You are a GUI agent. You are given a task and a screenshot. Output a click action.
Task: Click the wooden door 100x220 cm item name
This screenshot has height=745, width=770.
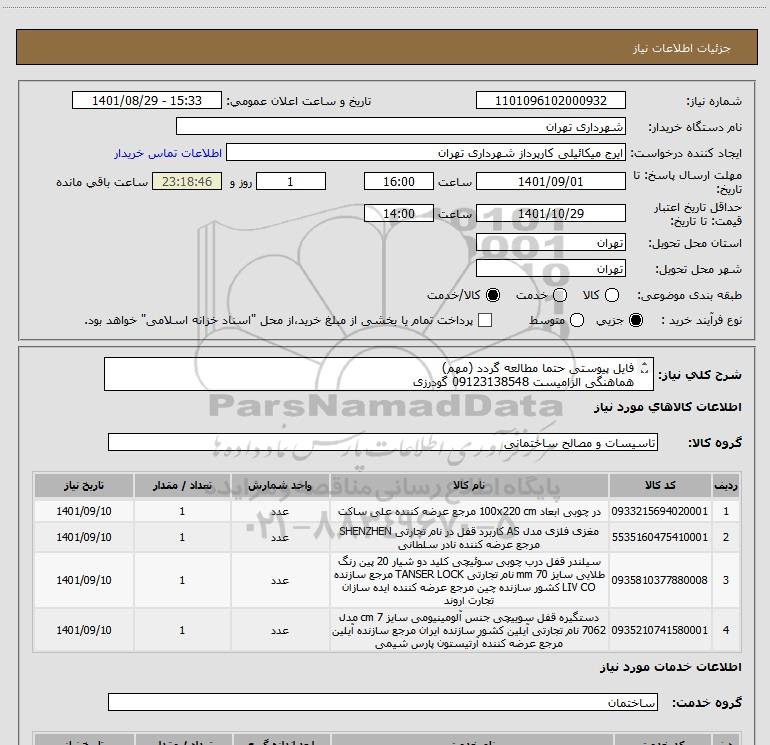pos(469,511)
